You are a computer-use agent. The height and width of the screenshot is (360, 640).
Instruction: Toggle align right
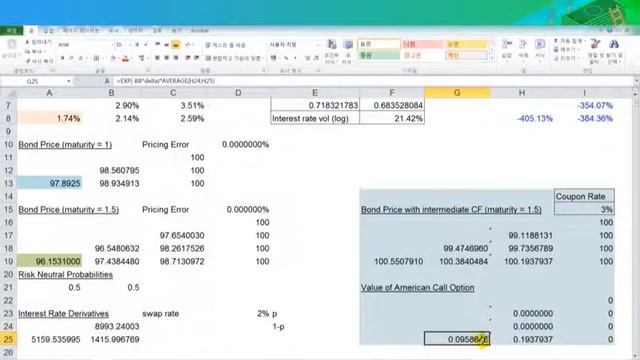point(176,58)
